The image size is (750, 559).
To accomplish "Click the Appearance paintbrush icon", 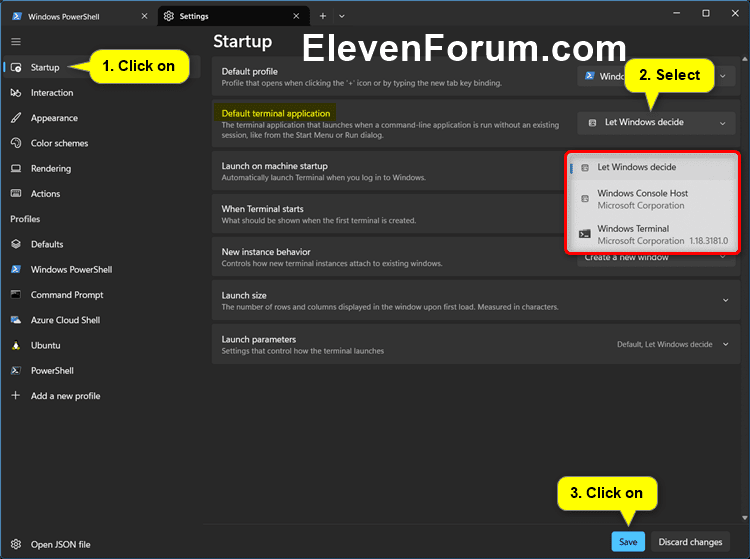I will (x=16, y=118).
